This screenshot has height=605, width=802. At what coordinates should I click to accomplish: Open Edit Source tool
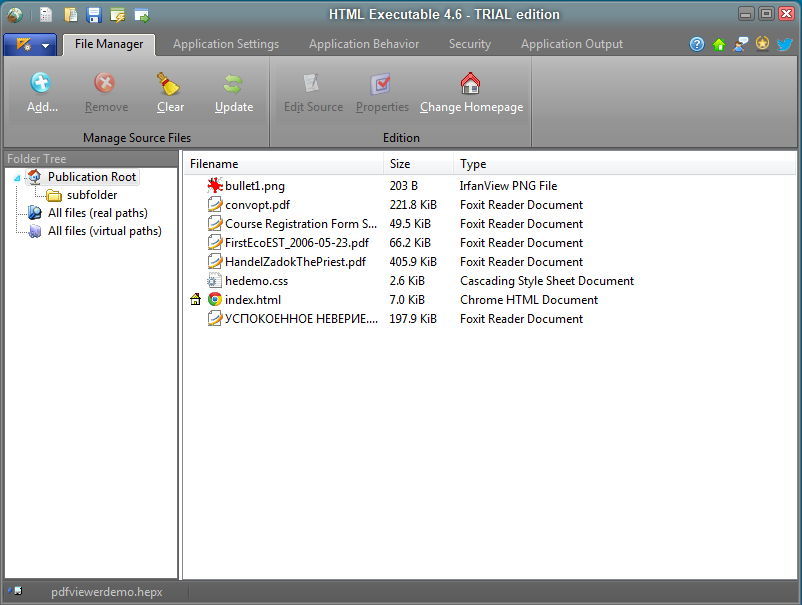pyautogui.click(x=311, y=83)
